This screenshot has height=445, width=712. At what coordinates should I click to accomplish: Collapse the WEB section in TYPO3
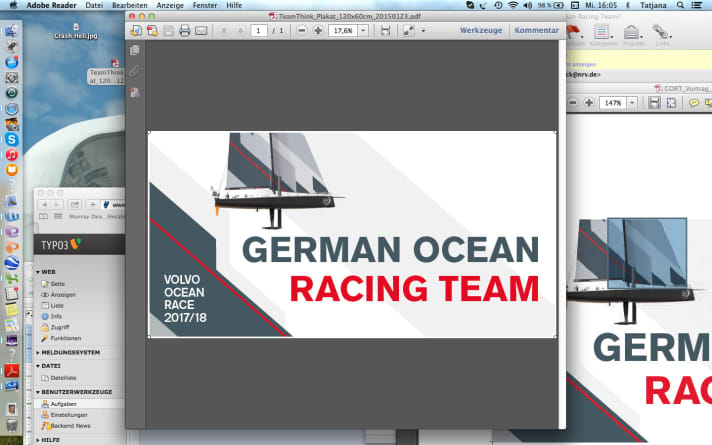click(38, 272)
